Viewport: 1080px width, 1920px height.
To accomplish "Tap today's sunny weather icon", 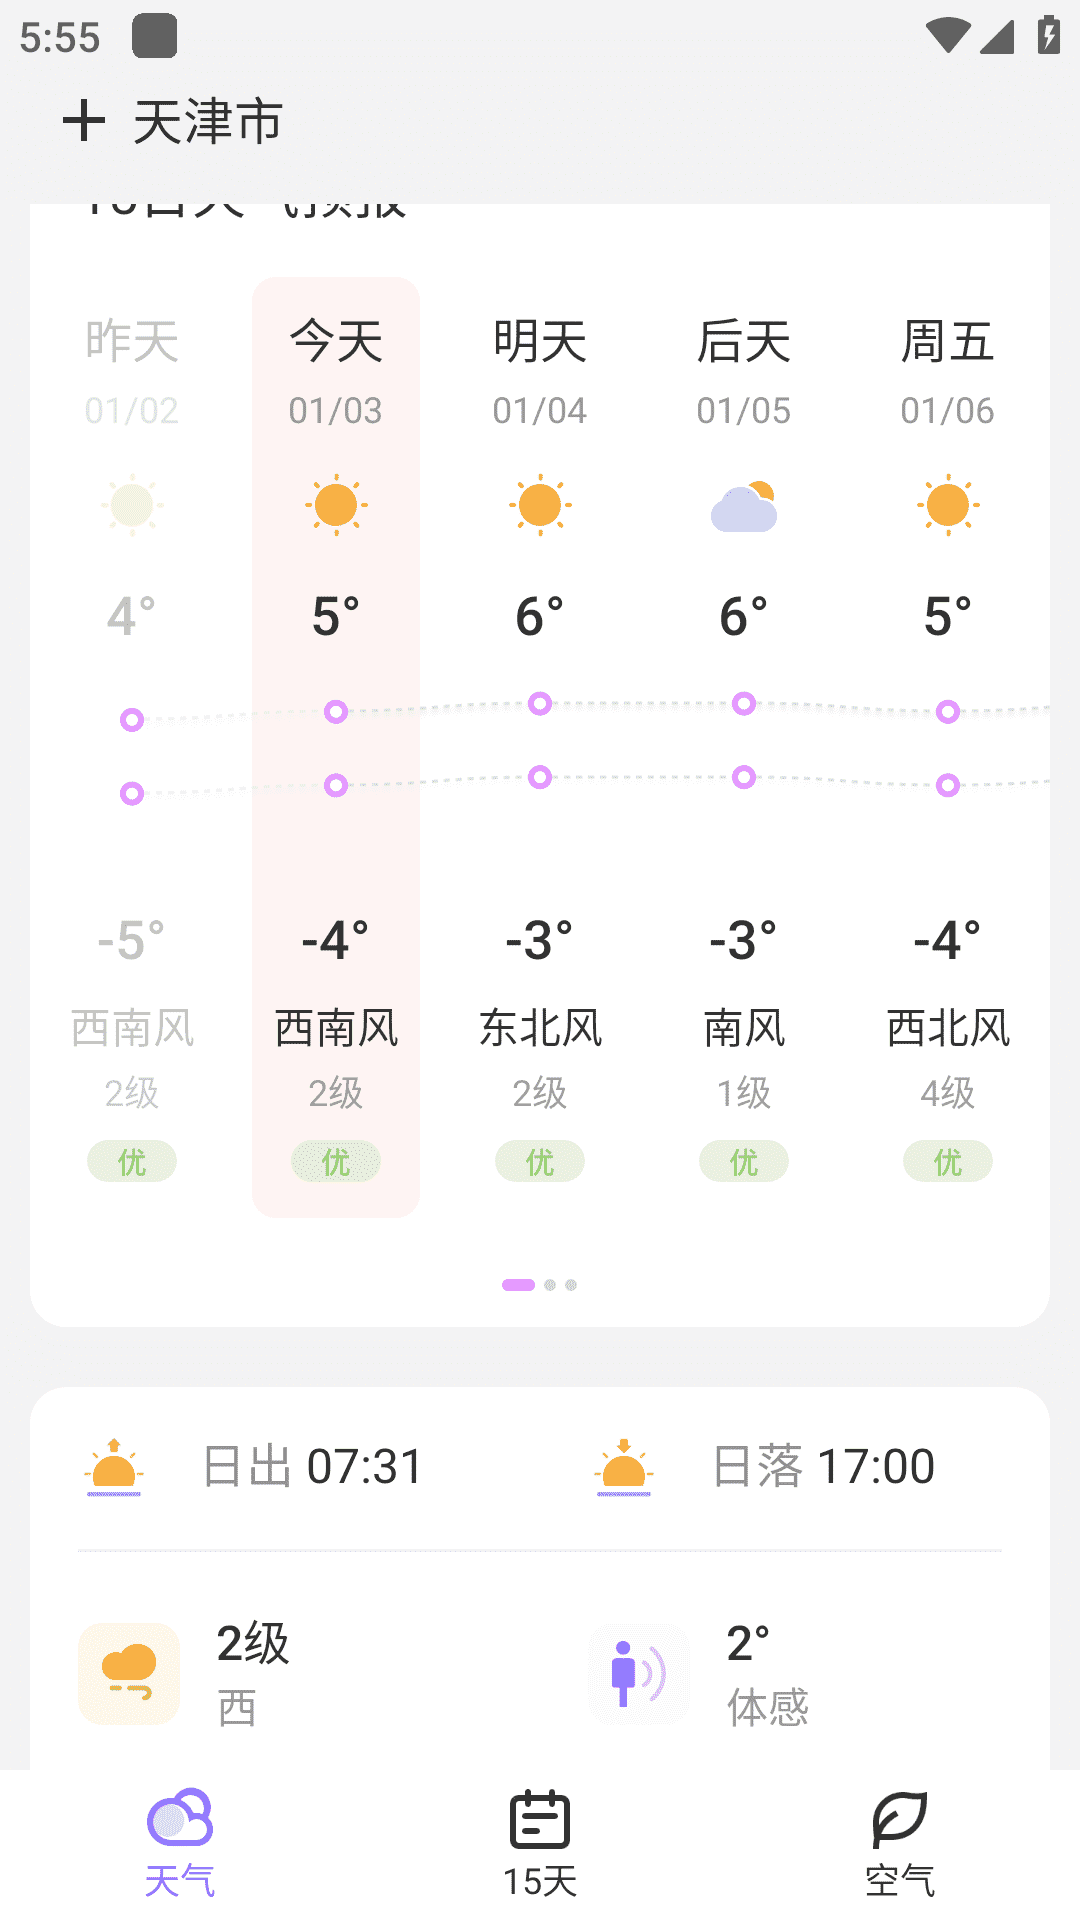I will pyautogui.click(x=336, y=505).
